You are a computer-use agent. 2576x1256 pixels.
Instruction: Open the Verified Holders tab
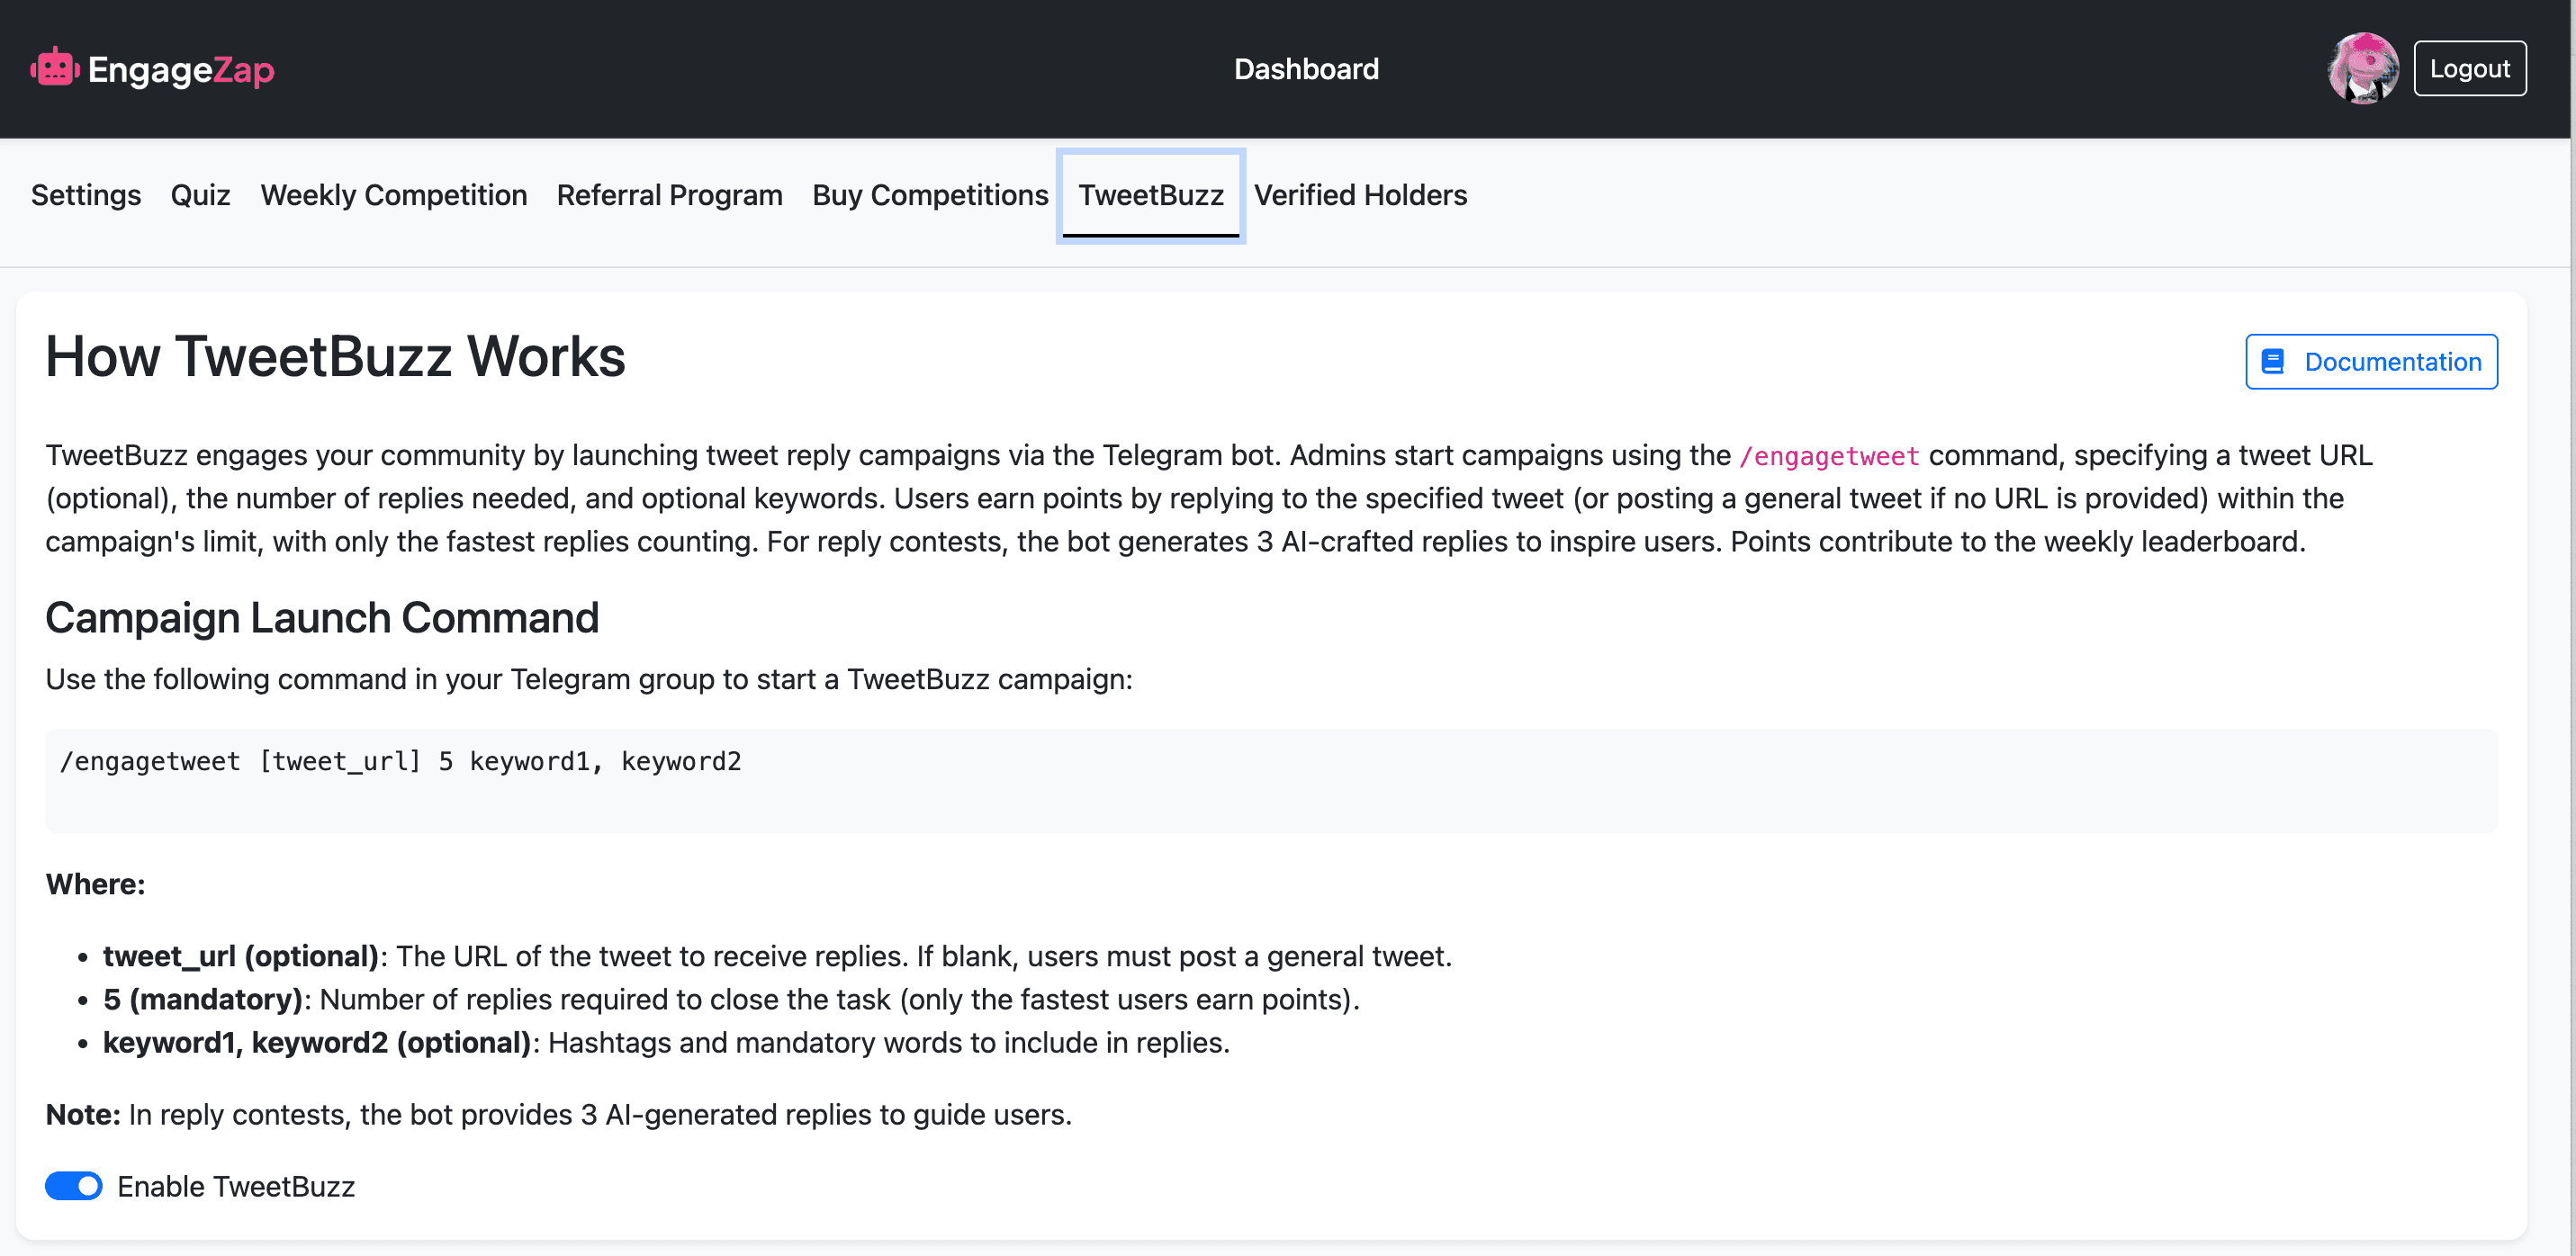1360,195
